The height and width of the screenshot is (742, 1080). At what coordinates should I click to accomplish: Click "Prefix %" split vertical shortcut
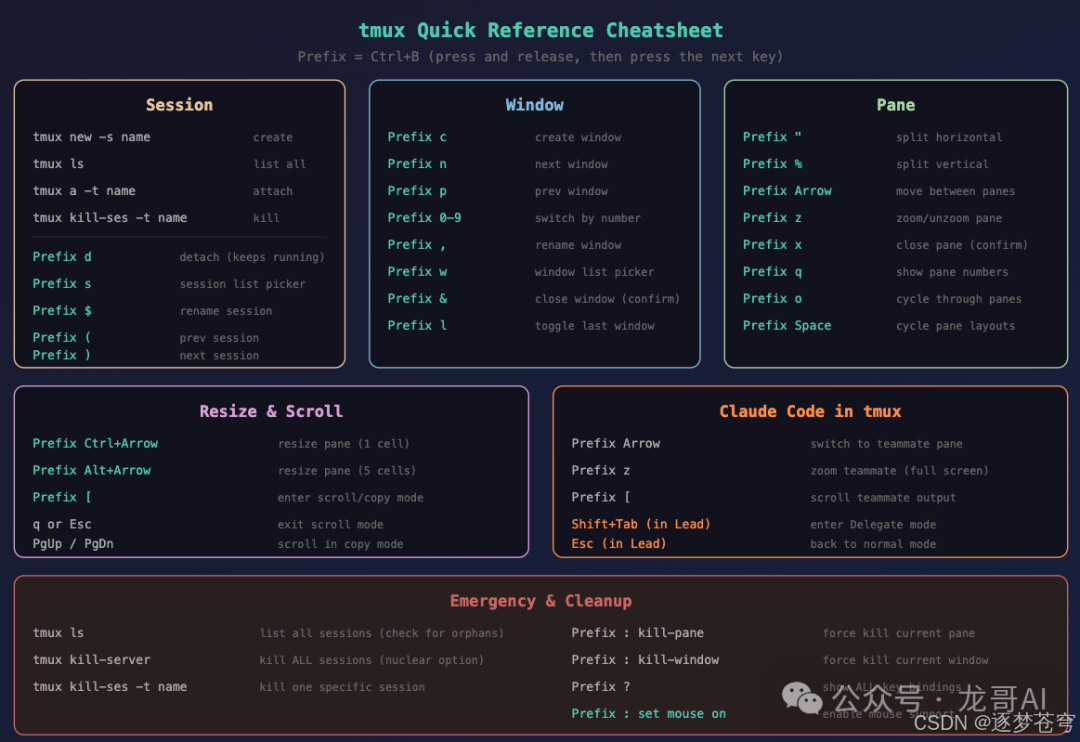click(x=772, y=164)
